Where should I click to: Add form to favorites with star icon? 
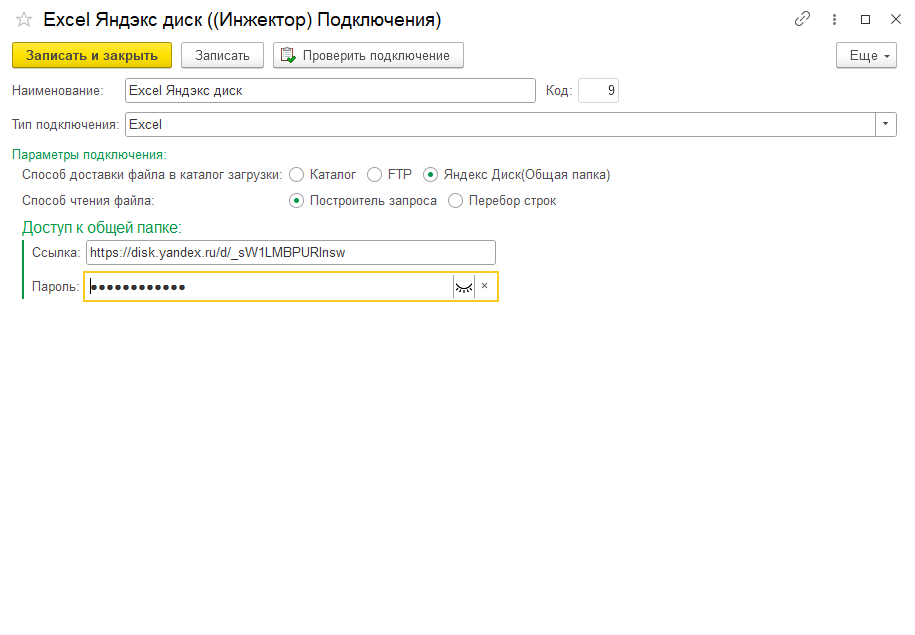(24, 20)
